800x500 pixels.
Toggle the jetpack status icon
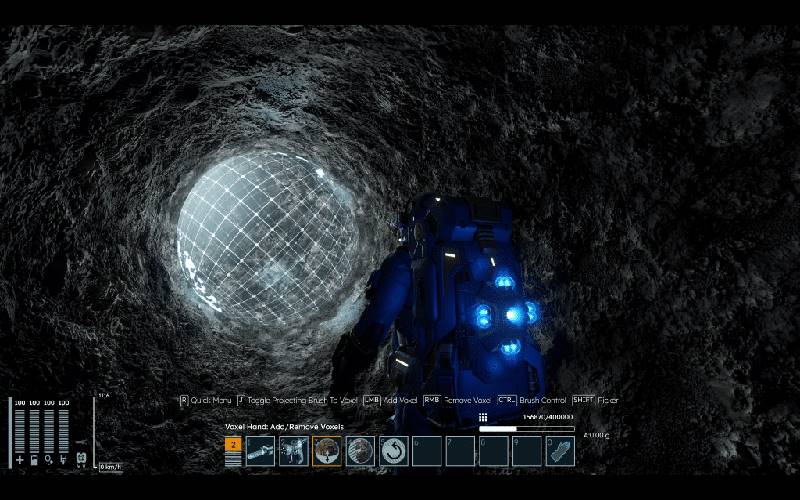[81, 459]
